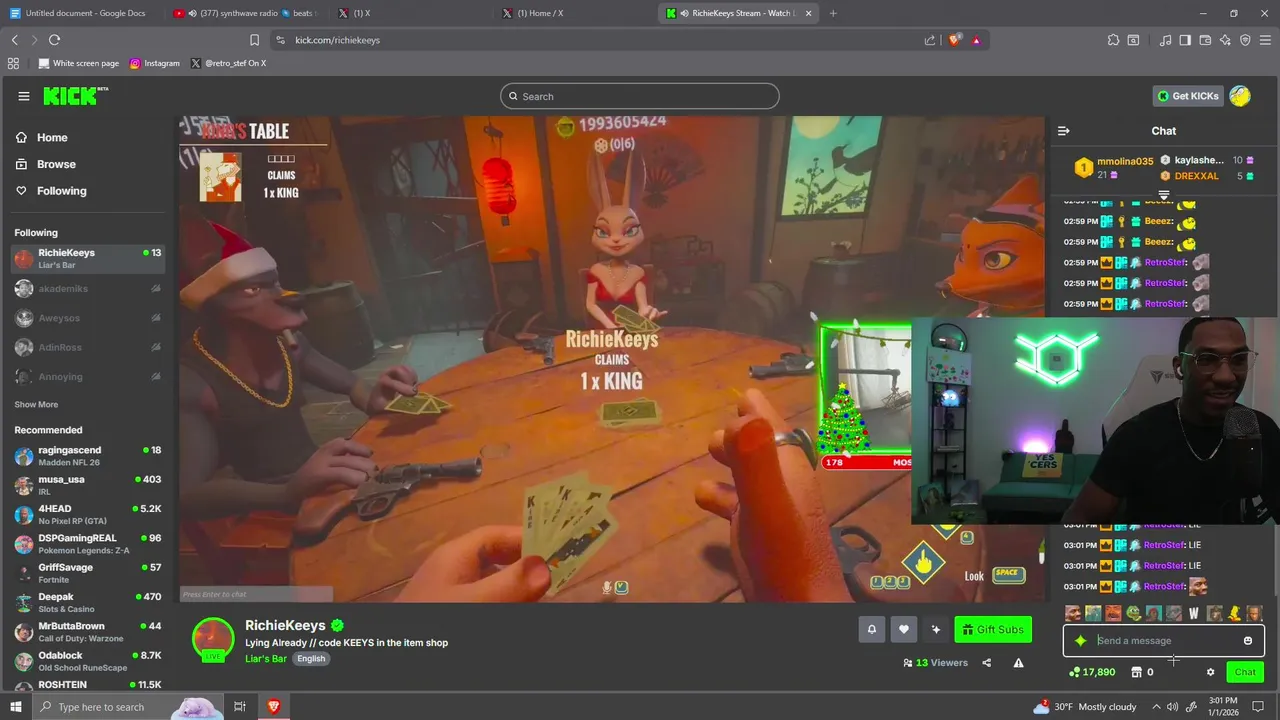Open a new browser tab
Viewport: 1280px width, 720px height.
coord(833,13)
